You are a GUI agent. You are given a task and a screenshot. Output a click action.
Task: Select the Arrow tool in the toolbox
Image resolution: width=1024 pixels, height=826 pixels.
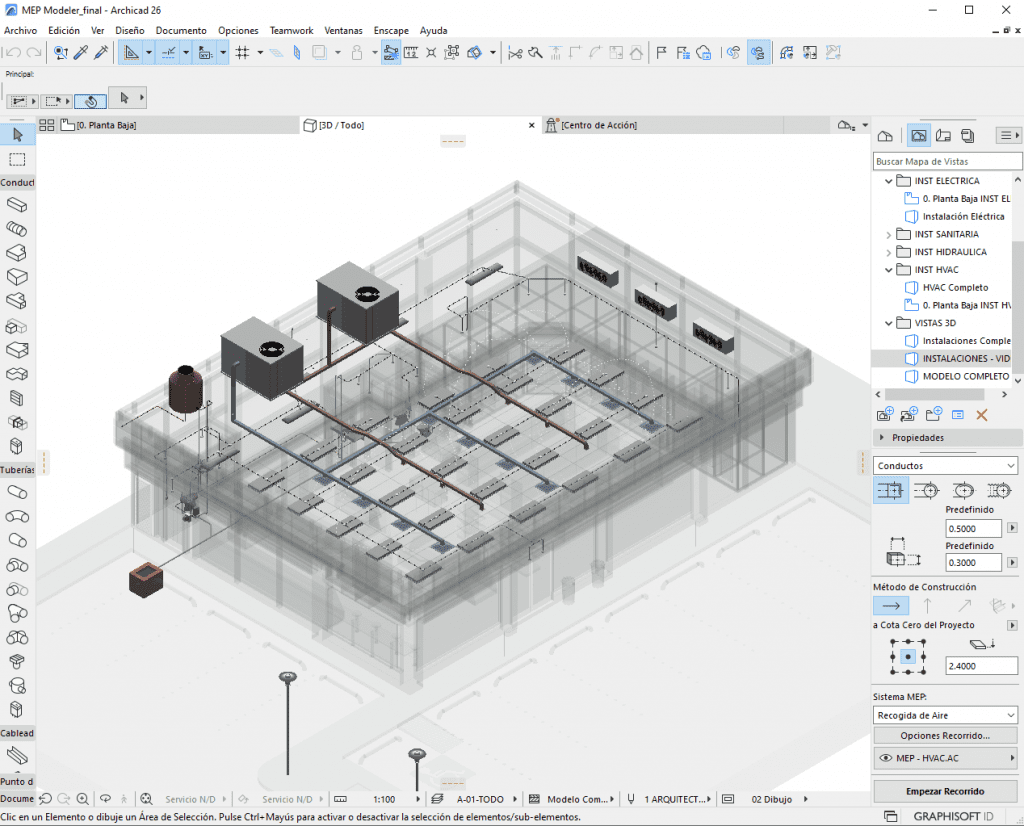[17, 135]
